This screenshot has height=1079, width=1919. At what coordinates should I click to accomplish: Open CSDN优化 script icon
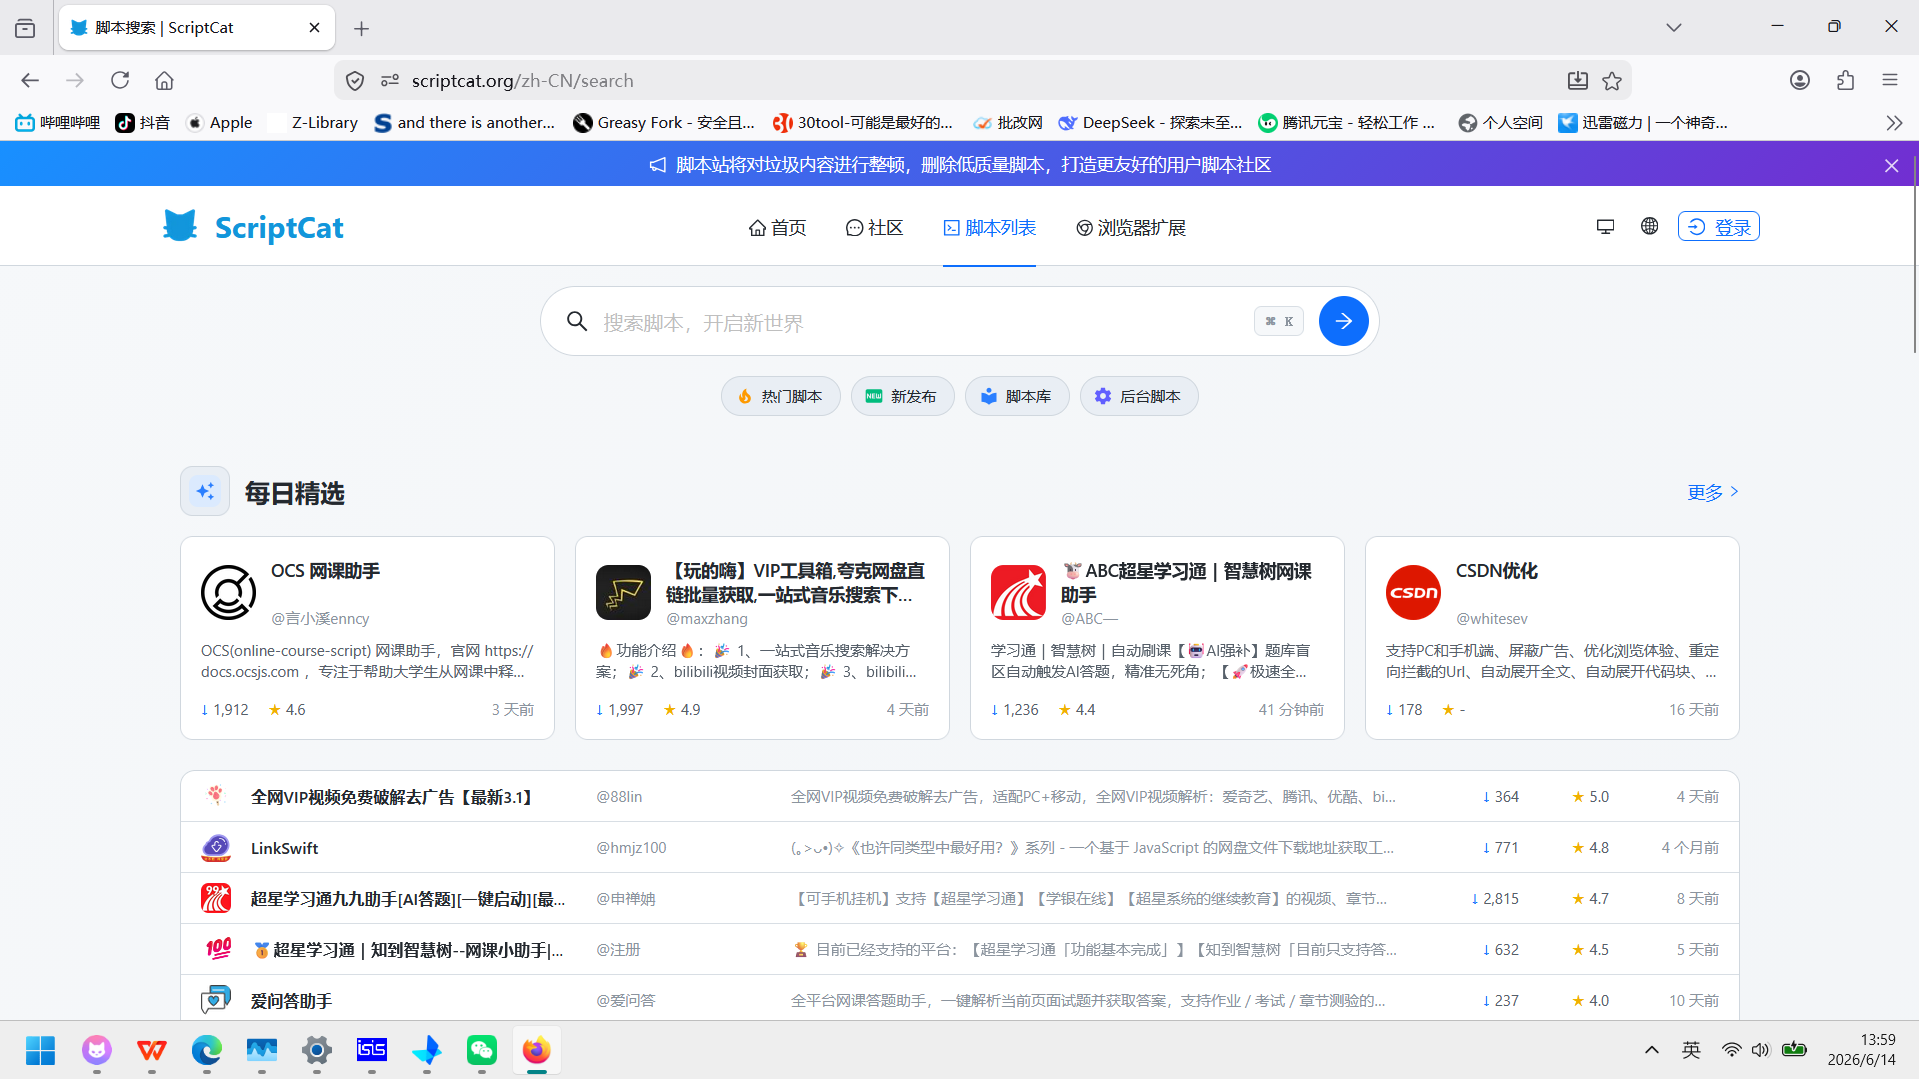pos(1413,592)
